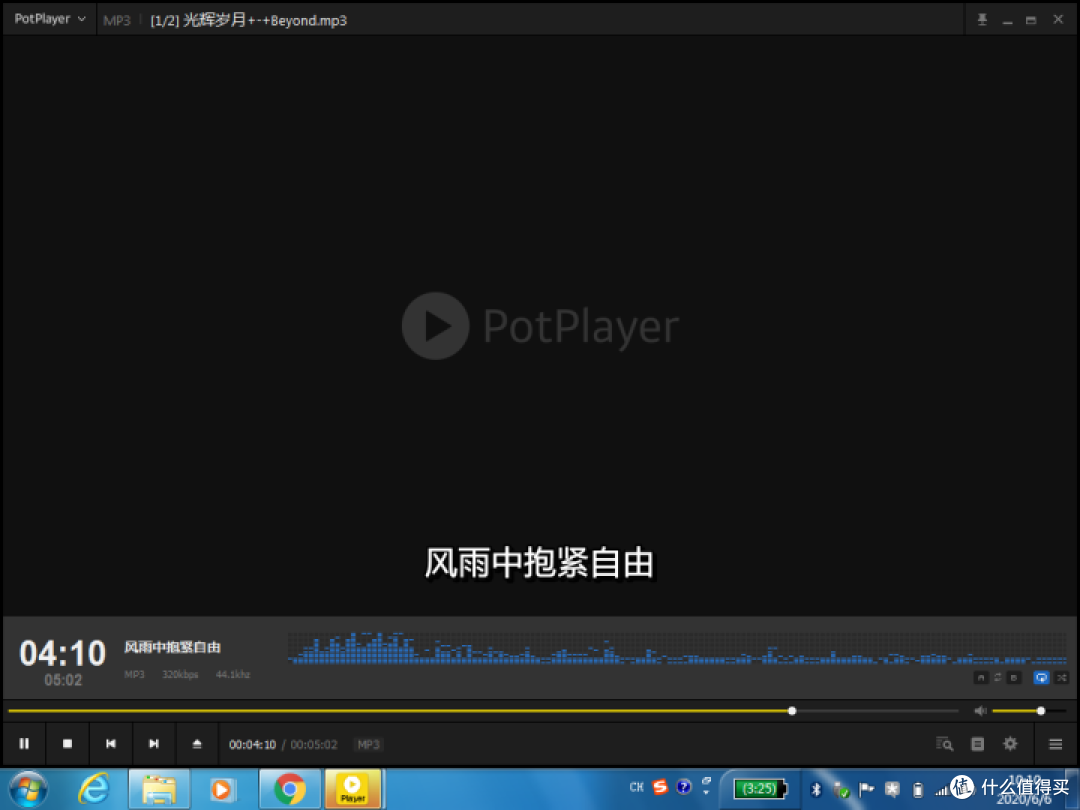Click the 00:05:02 total time in control bar
This screenshot has width=1080, height=810.
pyautogui.click(x=314, y=745)
